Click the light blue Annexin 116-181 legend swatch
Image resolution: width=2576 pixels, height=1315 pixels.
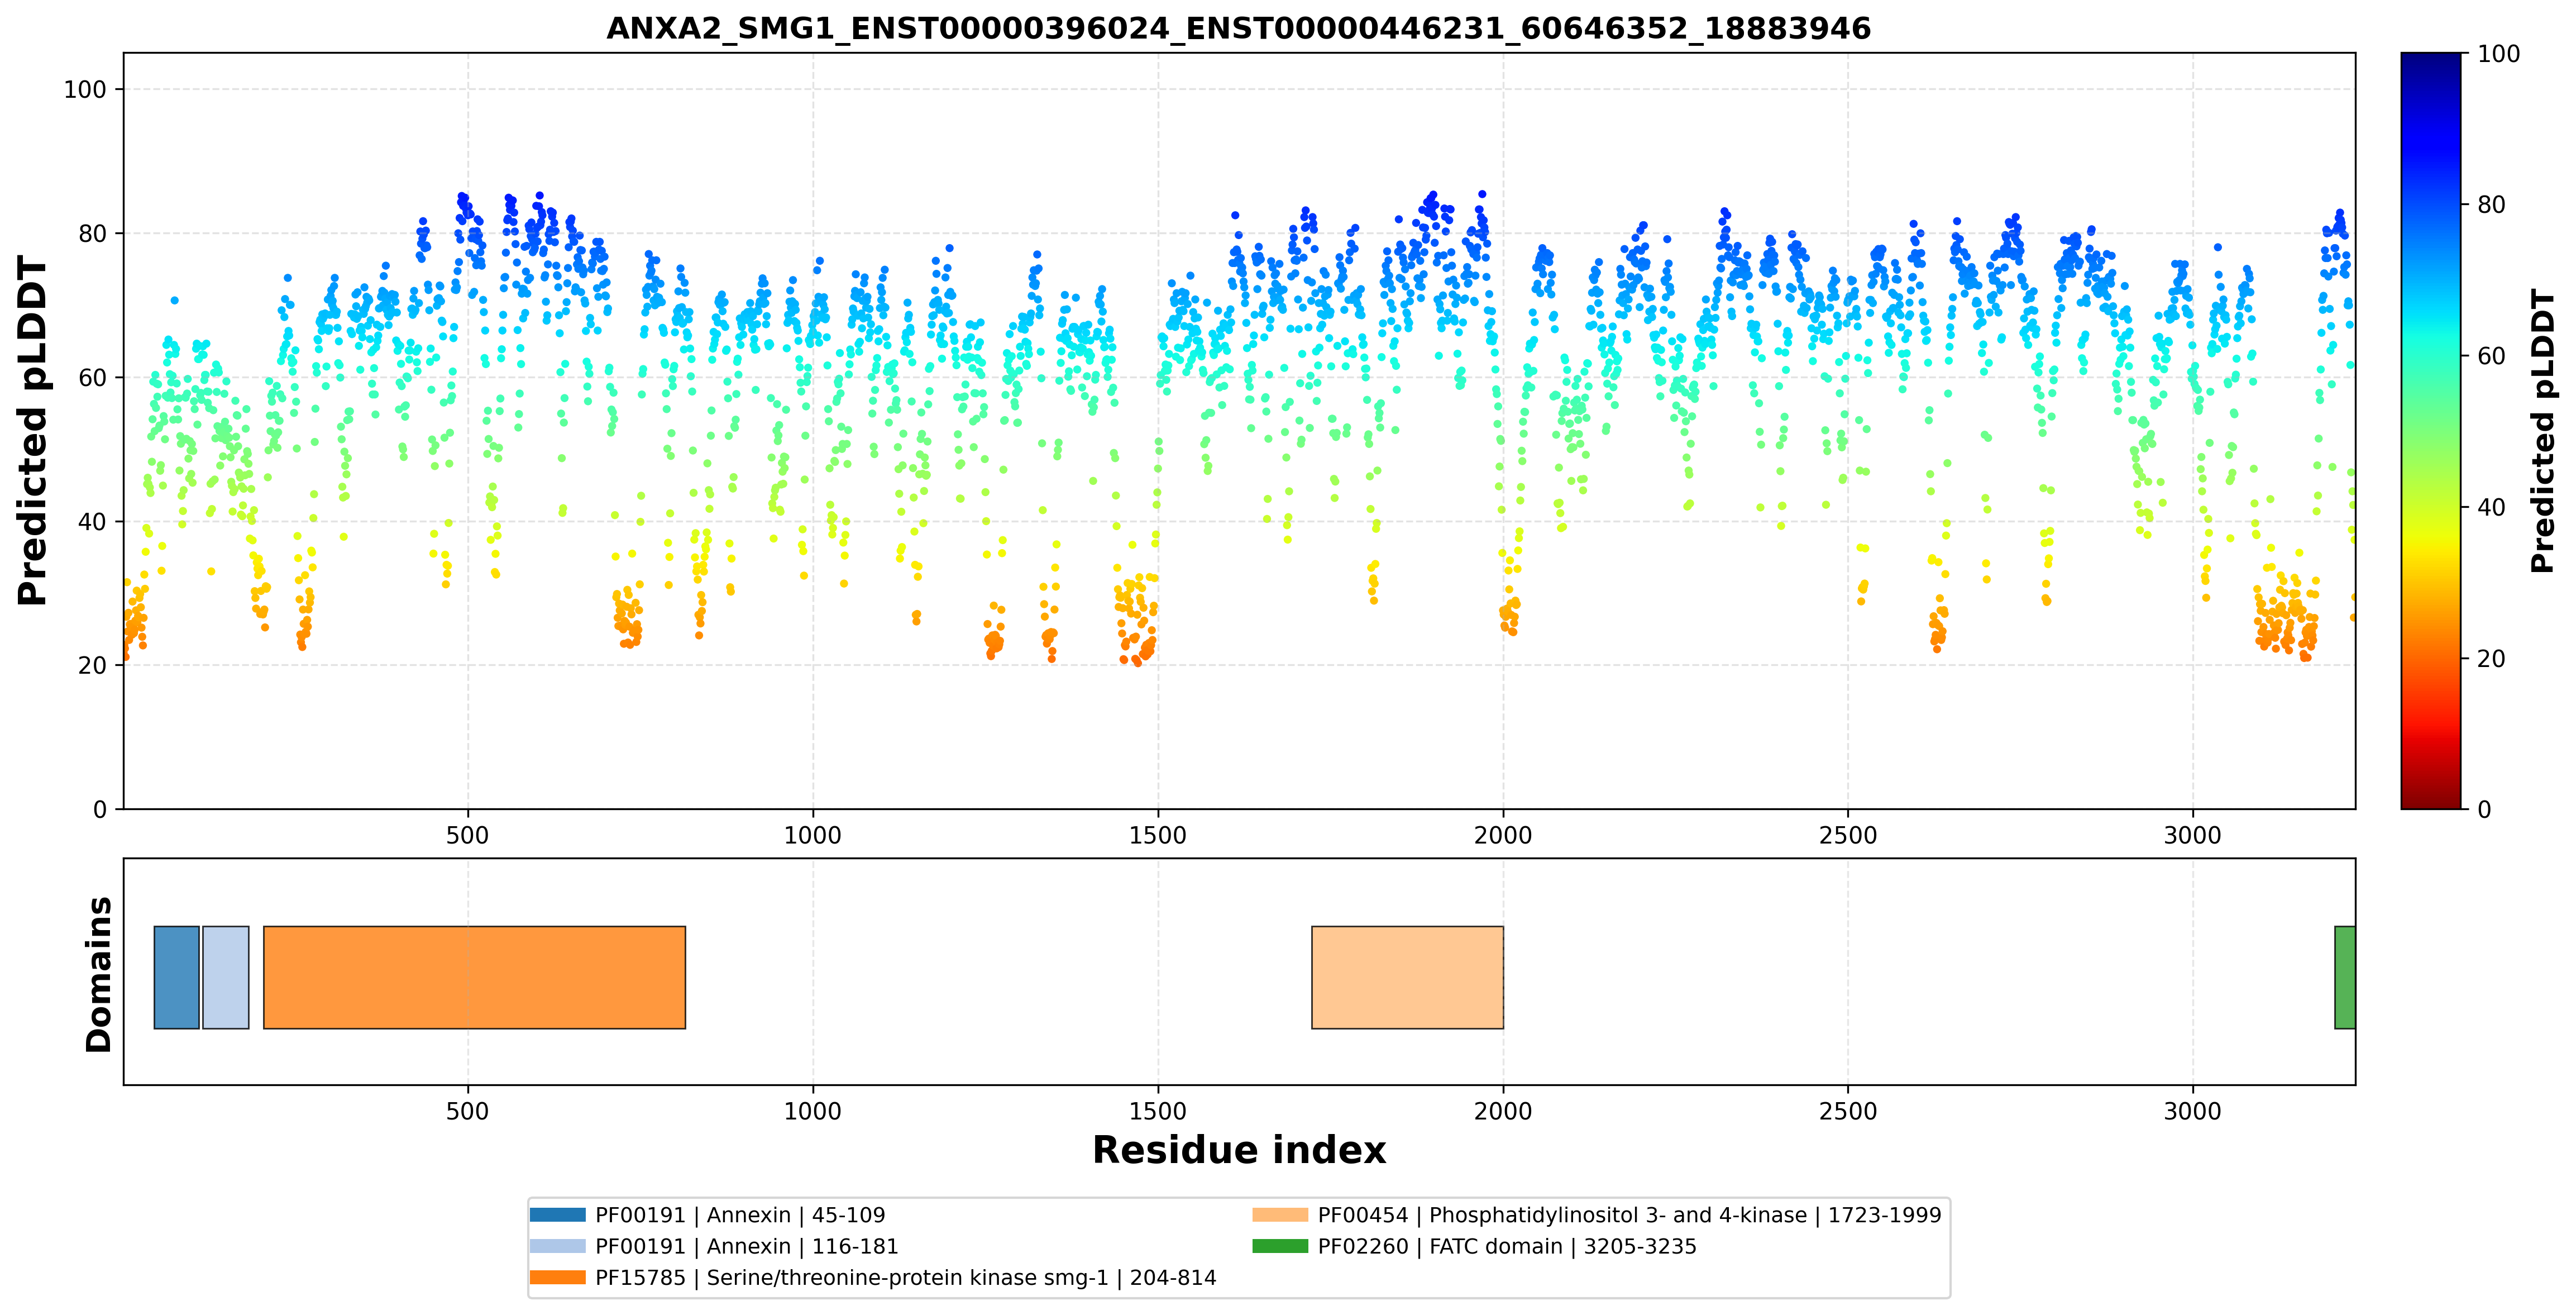pos(557,1246)
